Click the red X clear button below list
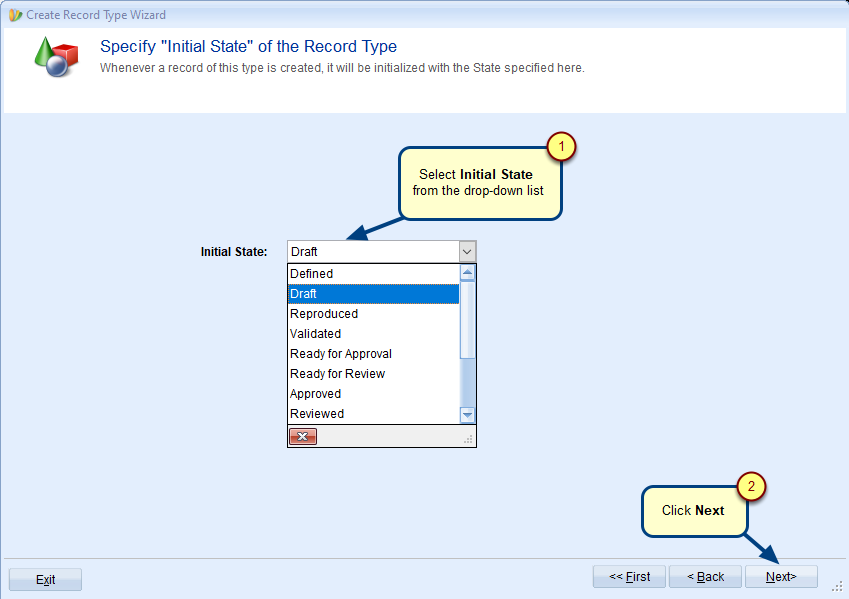Image resolution: width=849 pixels, height=599 pixels. (302, 437)
